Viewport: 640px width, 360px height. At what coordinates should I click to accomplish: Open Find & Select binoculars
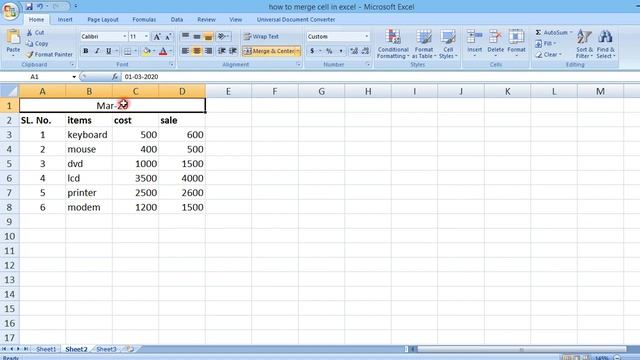coord(606,44)
